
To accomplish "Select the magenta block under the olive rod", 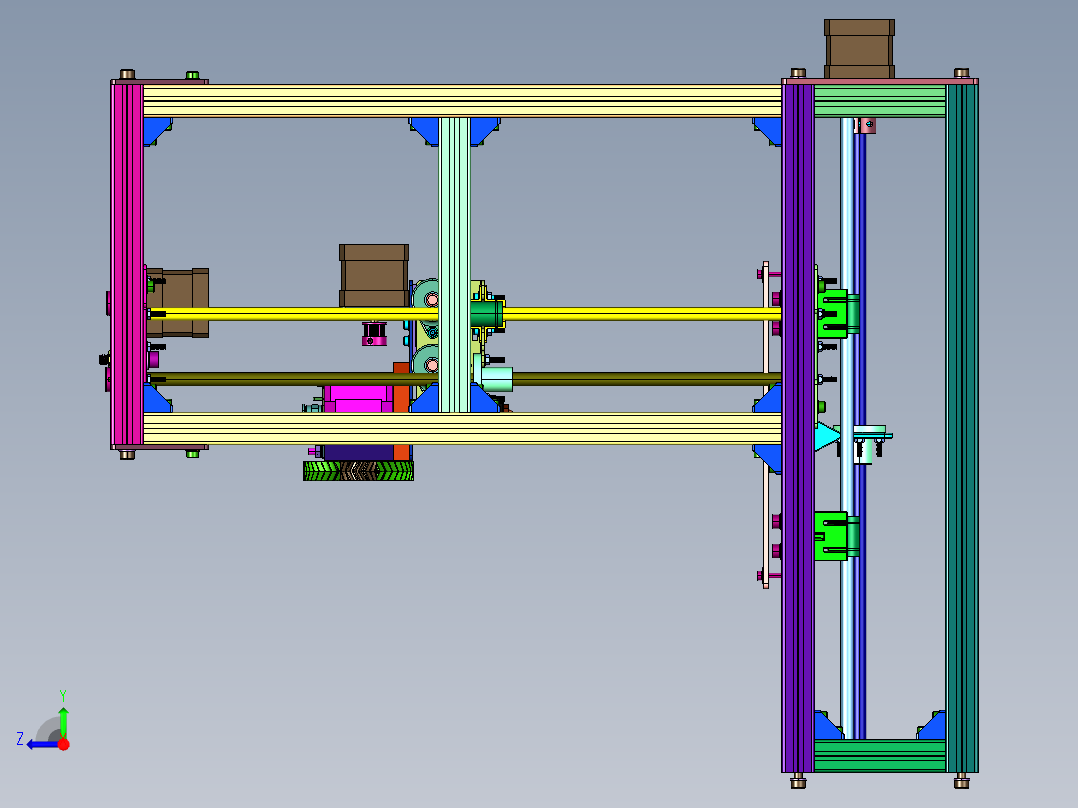I will point(358,399).
